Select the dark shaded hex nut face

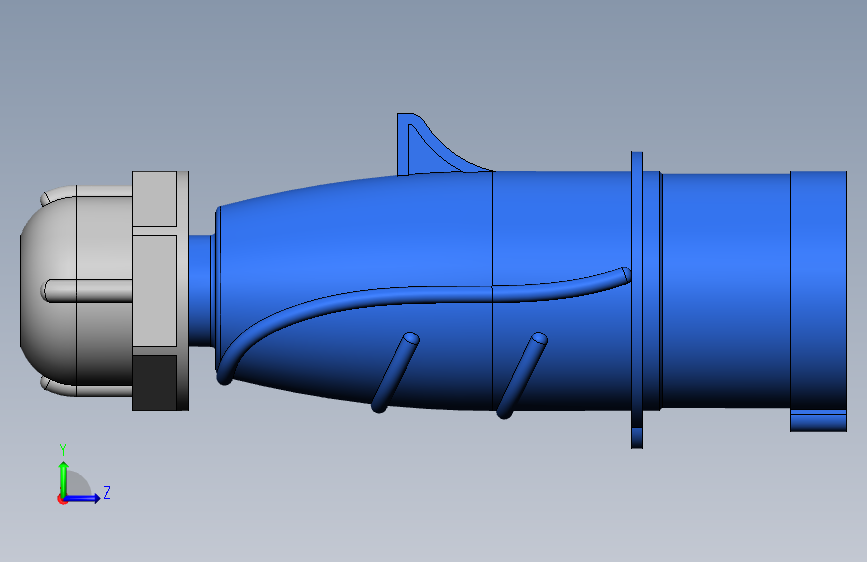[x=155, y=383]
